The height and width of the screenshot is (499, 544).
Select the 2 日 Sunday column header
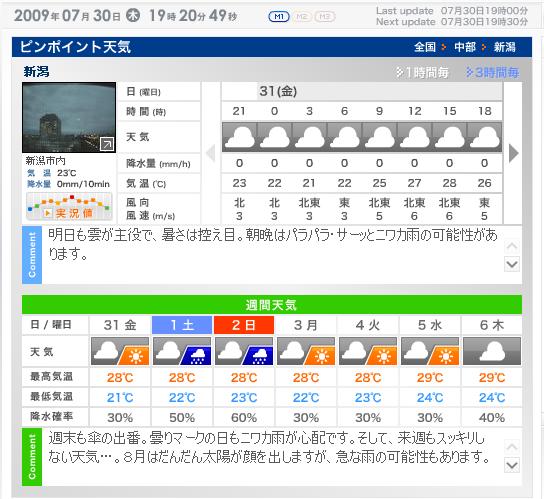[x=244, y=325]
